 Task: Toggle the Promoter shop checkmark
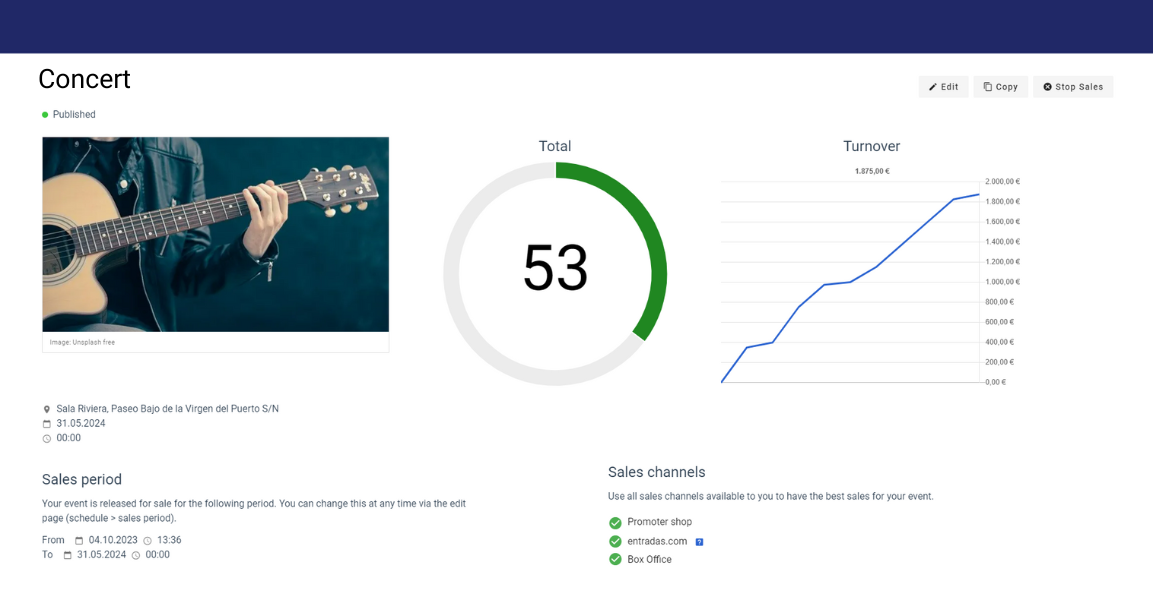pyautogui.click(x=615, y=523)
